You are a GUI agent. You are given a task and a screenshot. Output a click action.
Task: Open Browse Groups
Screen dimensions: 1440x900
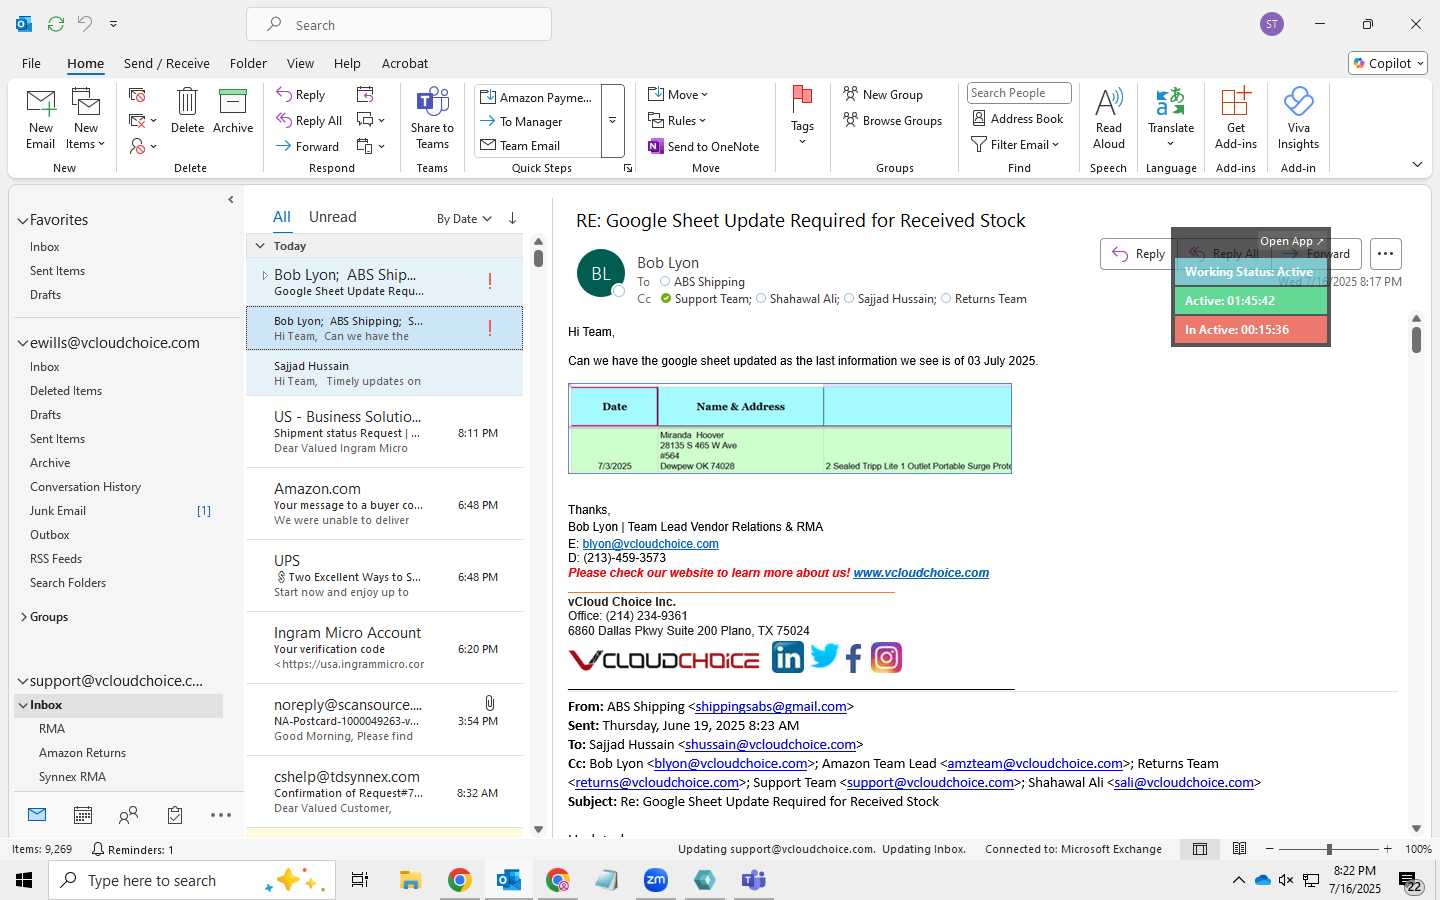(893, 120)
